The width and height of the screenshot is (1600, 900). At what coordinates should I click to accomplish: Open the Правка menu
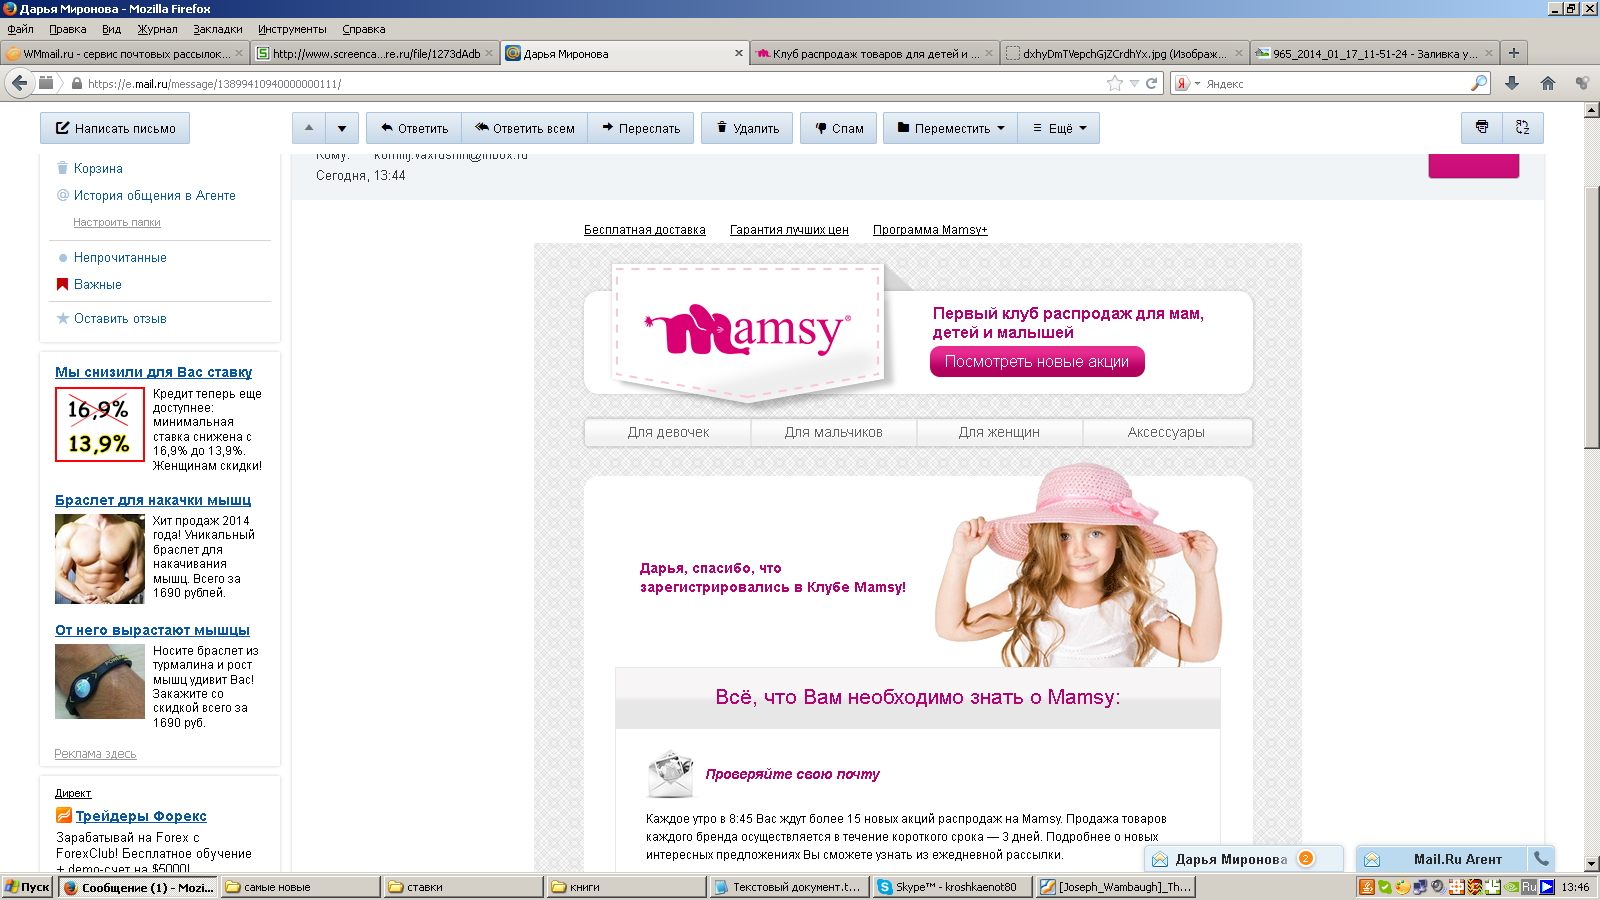pos(67,29)
